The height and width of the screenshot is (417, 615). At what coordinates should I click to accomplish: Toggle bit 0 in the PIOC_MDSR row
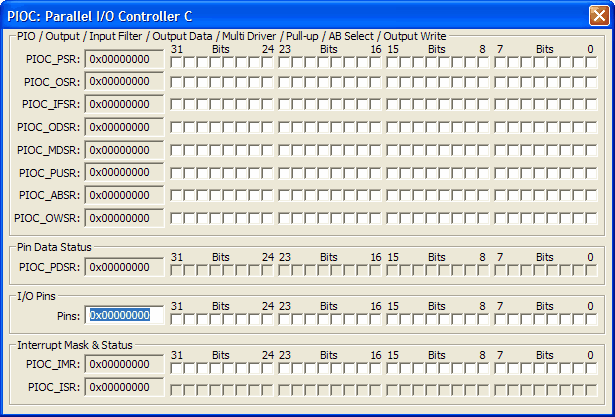pyautogui.click(x=591, y=150)
